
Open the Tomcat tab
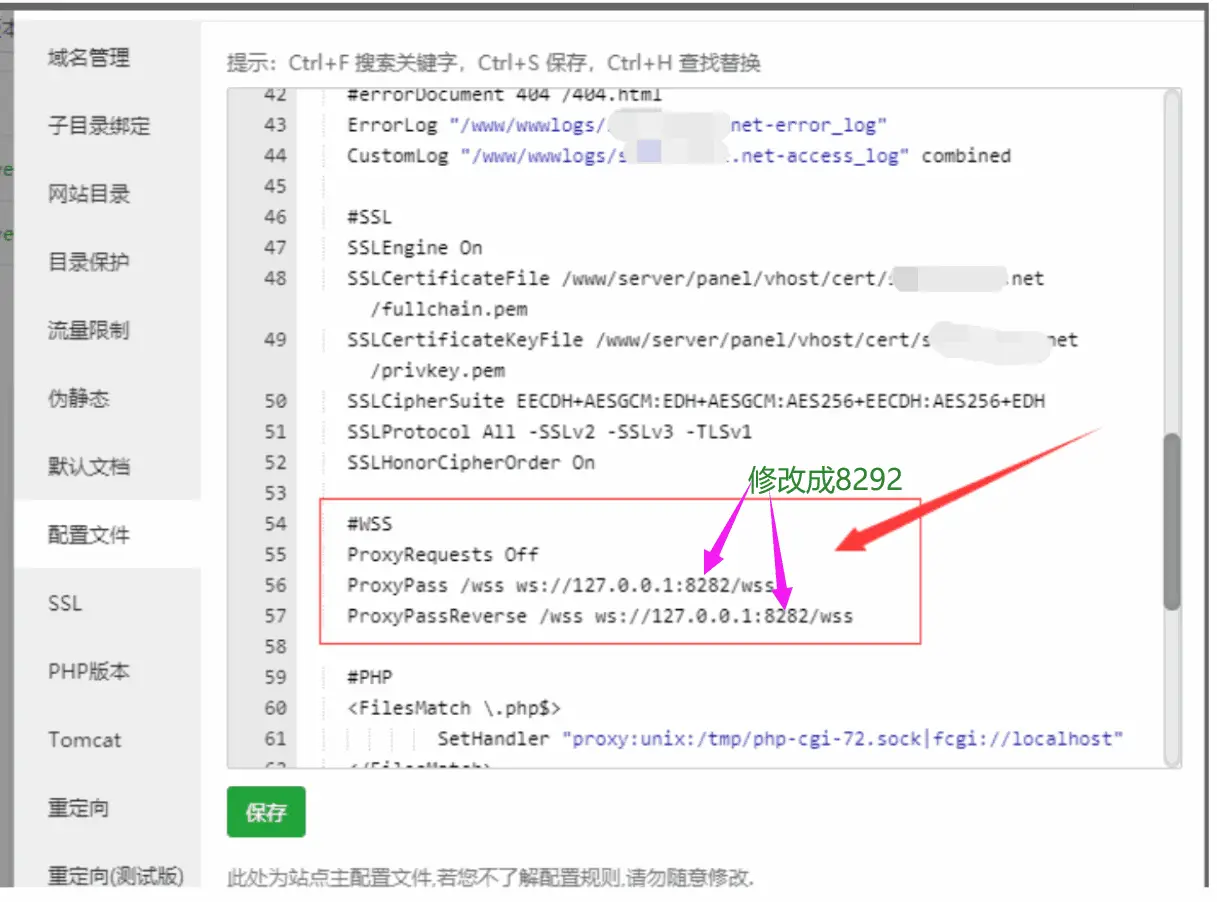84,740
